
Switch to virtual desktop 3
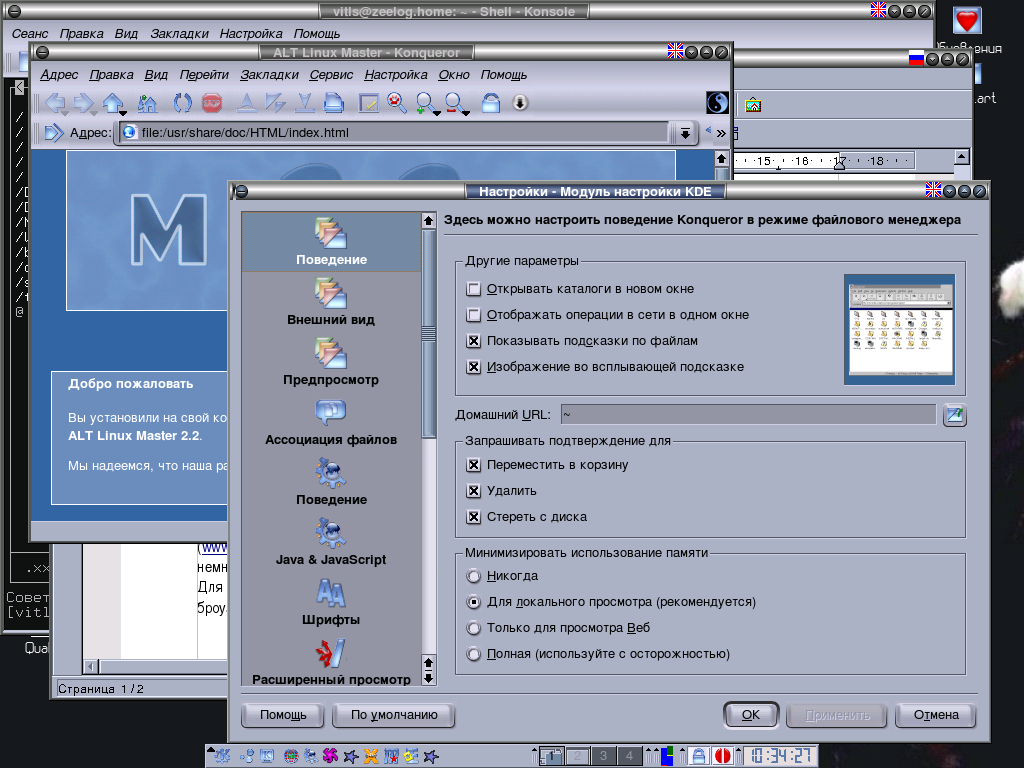pyautogui.click(x=603, y=756)
